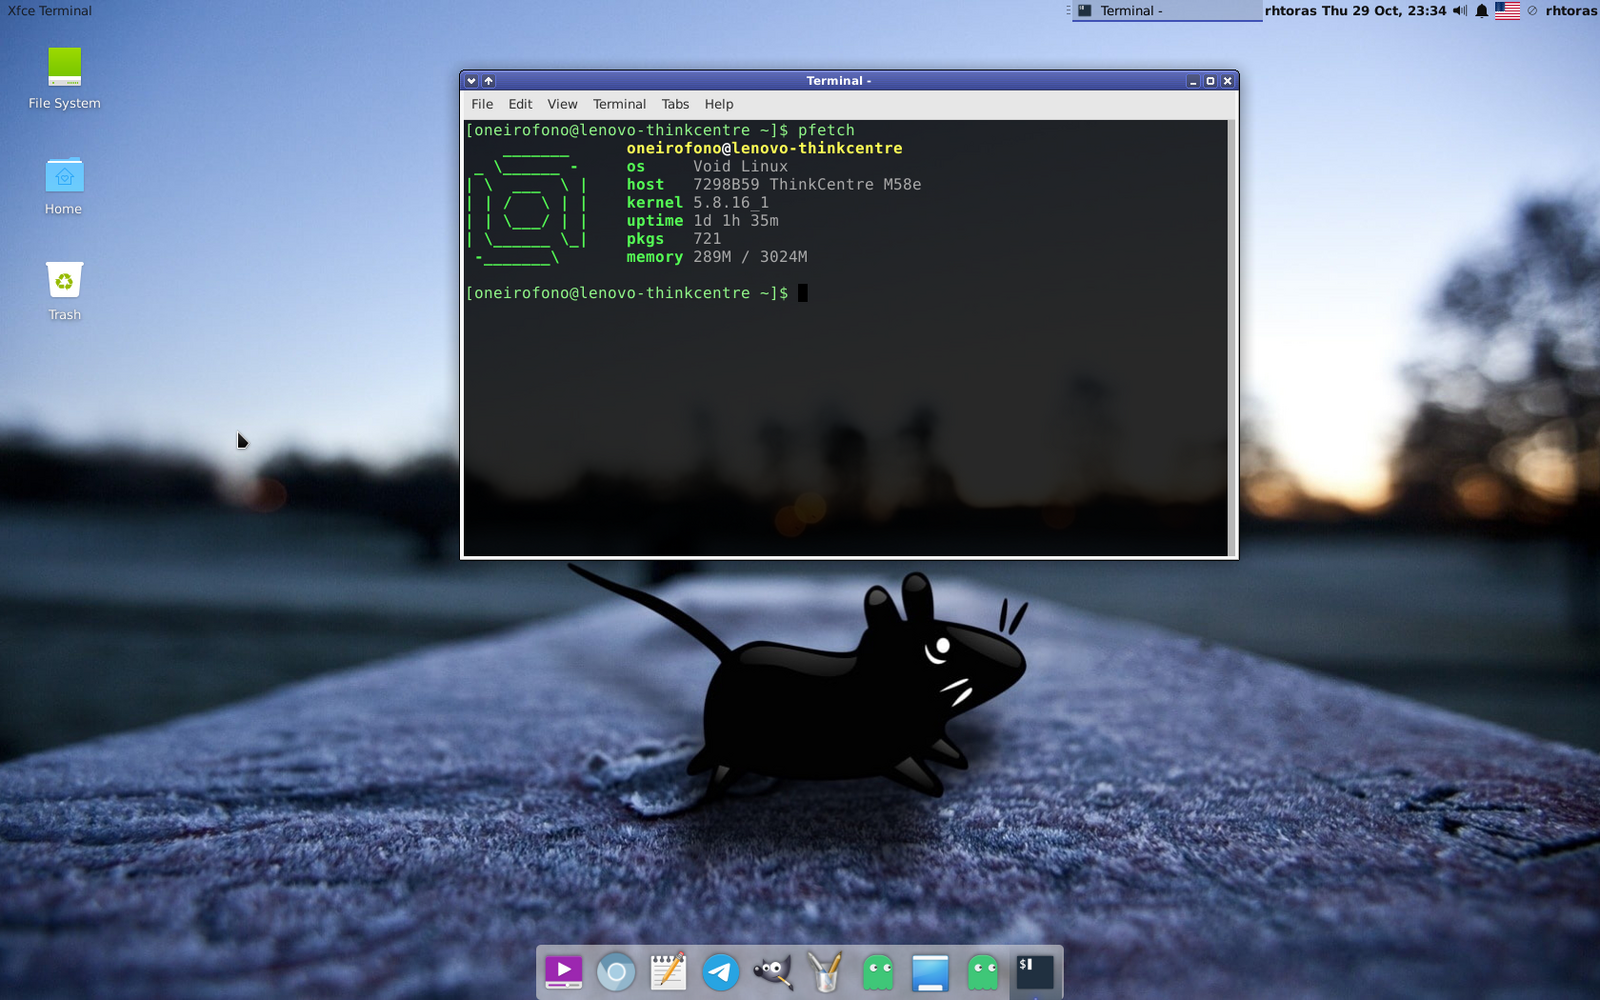Image resolution: width=1600 pixels, height=1000 pixels.
Task: Click the 'Void Linux' os value
Action: tap(740, 166)
